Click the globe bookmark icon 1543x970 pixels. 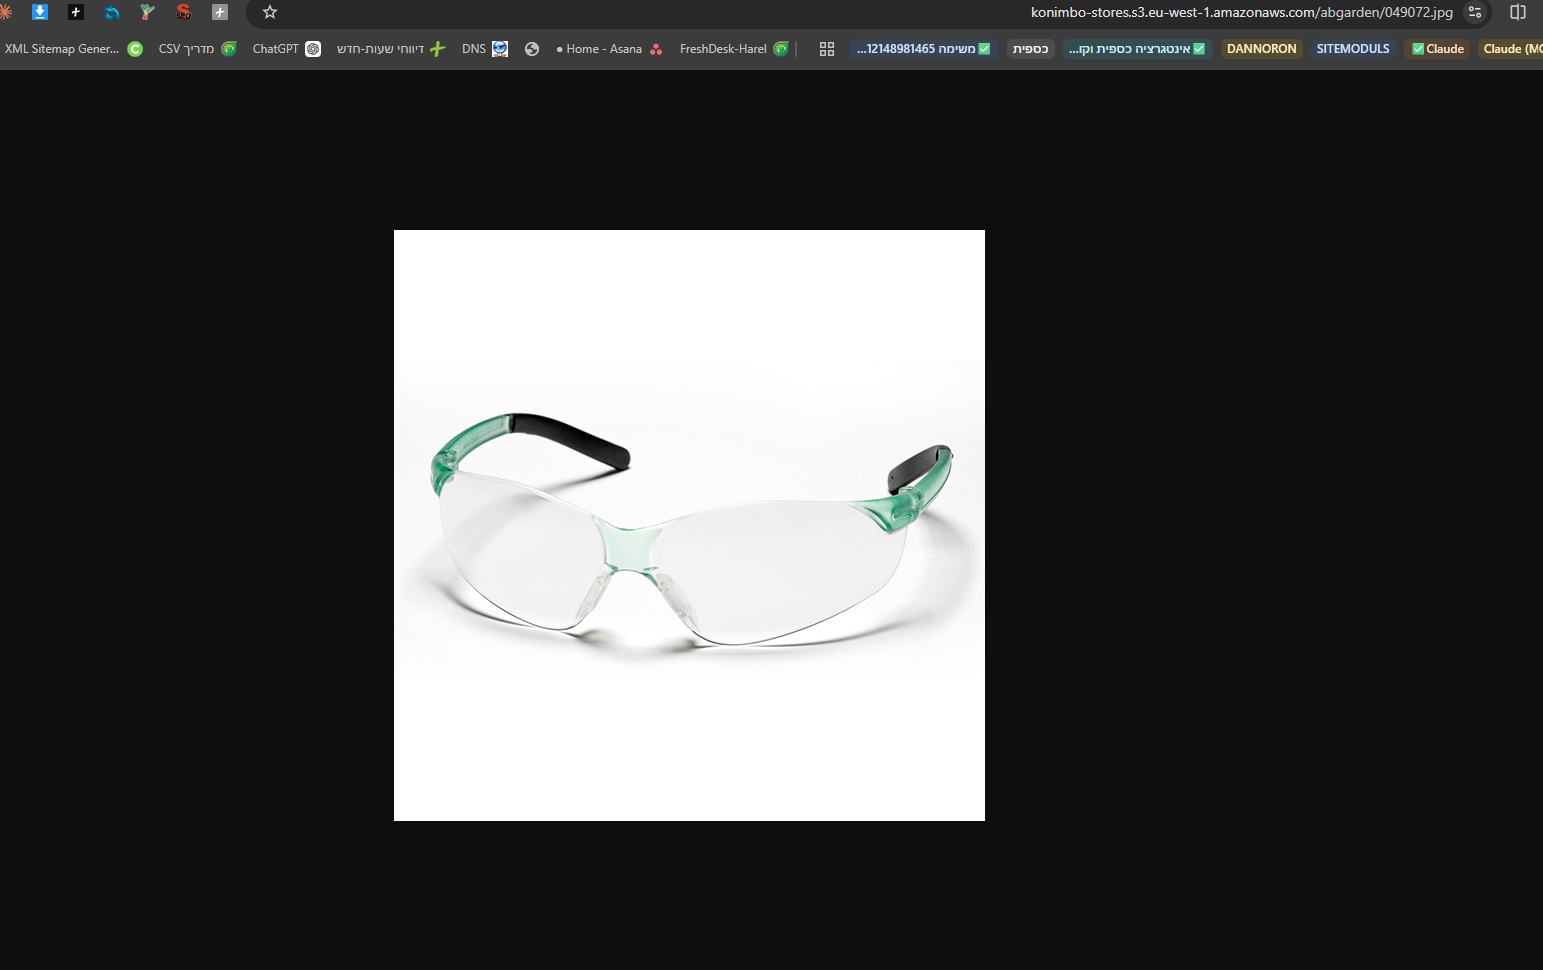coord(532,49)
